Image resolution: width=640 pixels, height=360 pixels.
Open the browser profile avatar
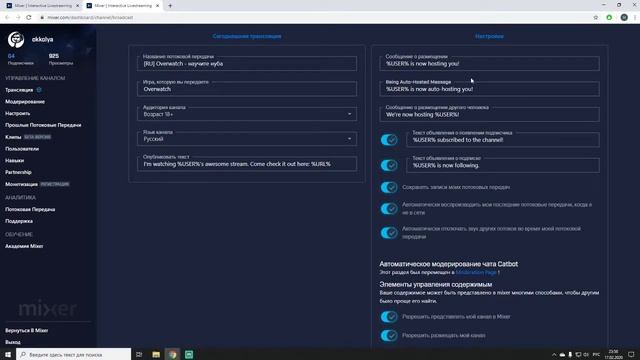pyautogui.click(x=624, y=18)
